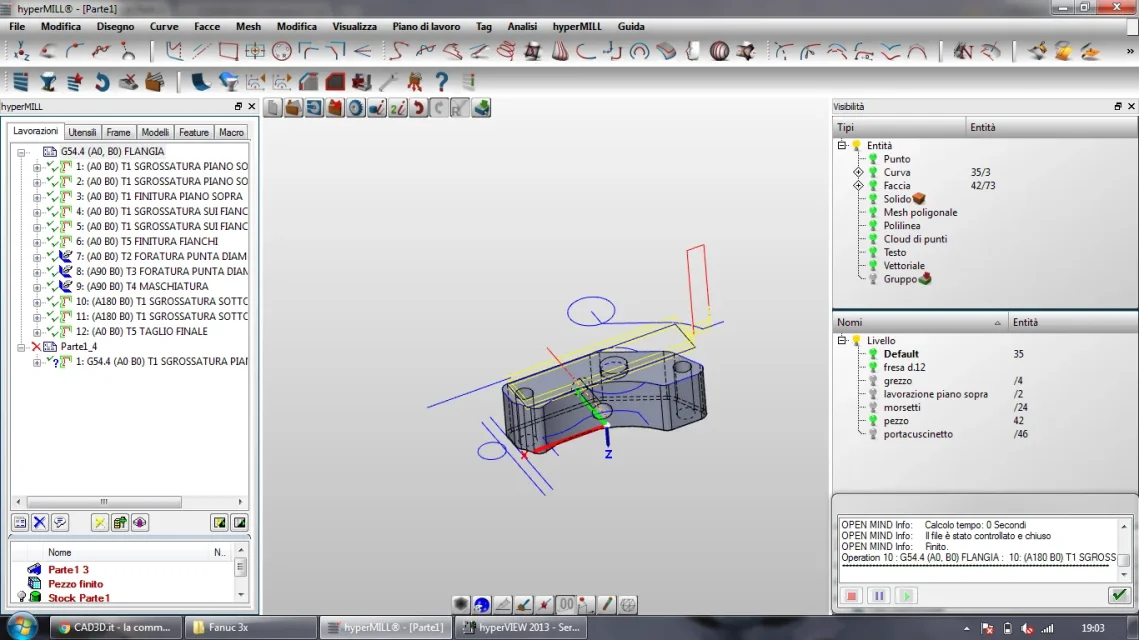Image resolution: width=1139 pixels, height=640 pixels.
Task: Click the purple gem icon under job list
Action: click(x=139, y=522)
